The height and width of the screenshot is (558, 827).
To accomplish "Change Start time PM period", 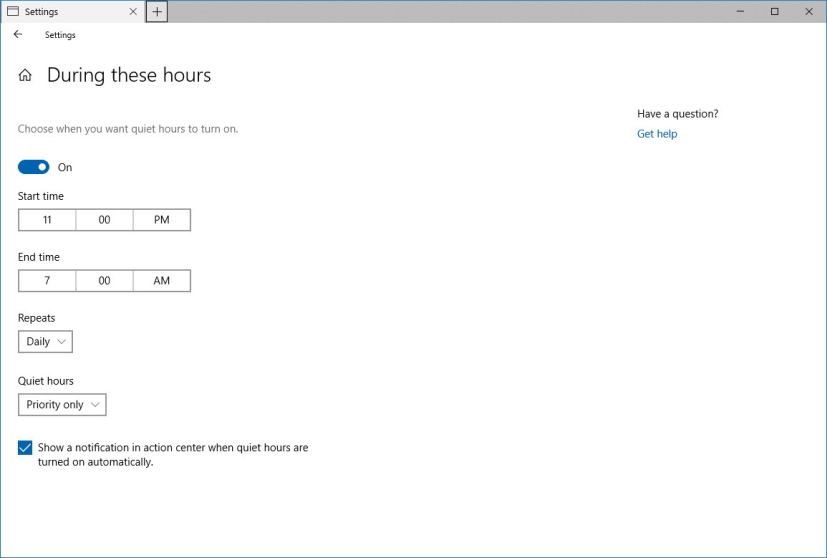I will pos(162,220).
